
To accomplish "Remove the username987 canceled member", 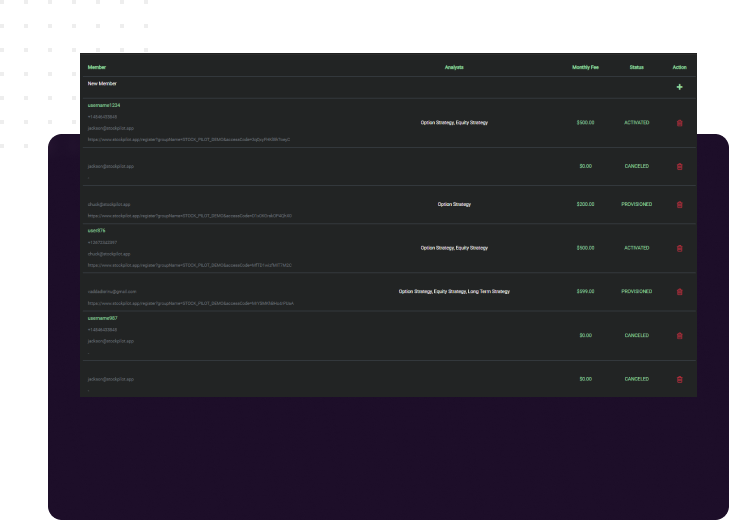I will coord(680,335).
